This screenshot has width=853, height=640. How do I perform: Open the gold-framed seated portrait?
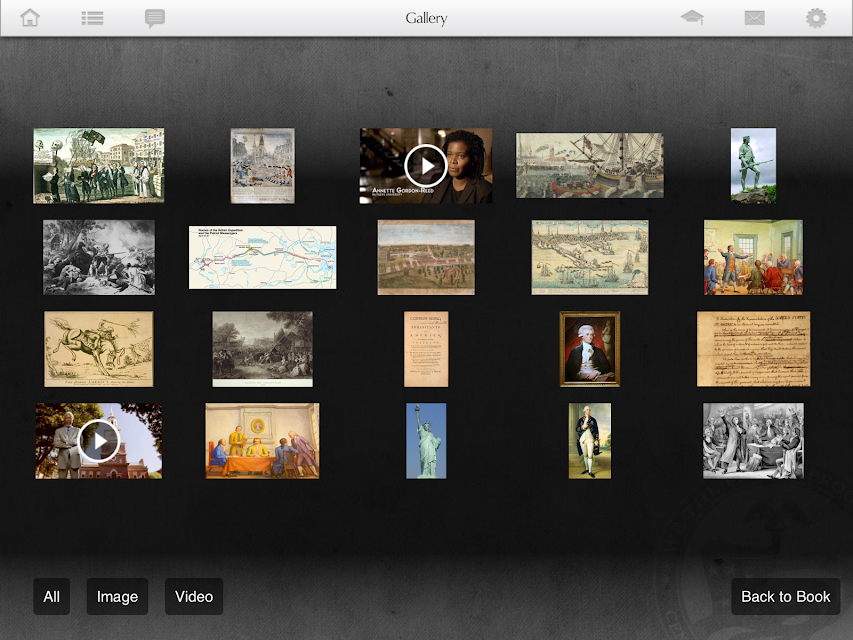(x=590, y=349)
